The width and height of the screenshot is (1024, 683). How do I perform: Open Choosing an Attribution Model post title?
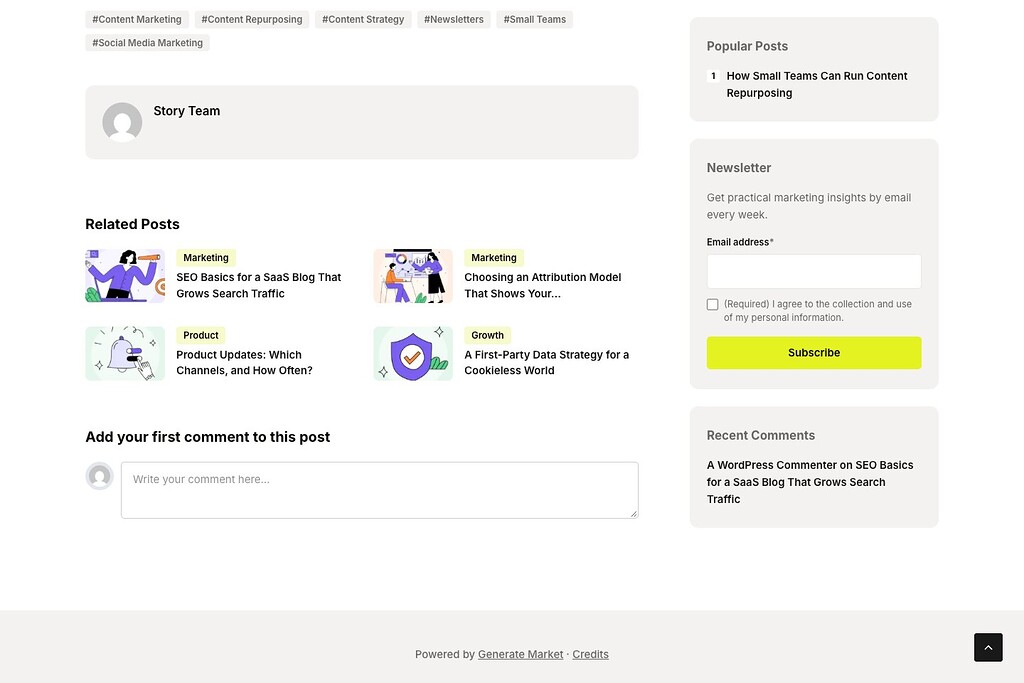[543, 285]
